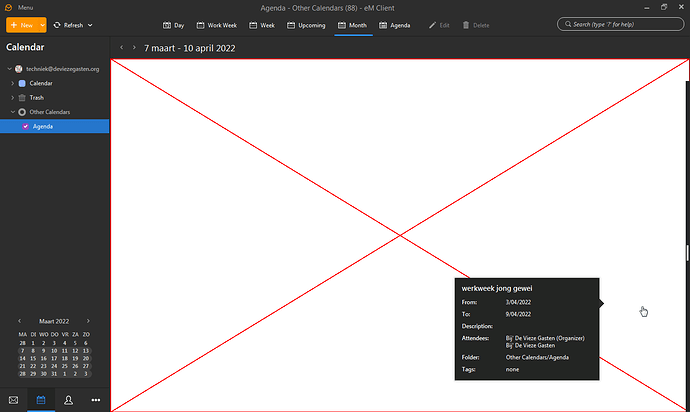
Task: Open the New button dropdown arrow
Action: 42,25
